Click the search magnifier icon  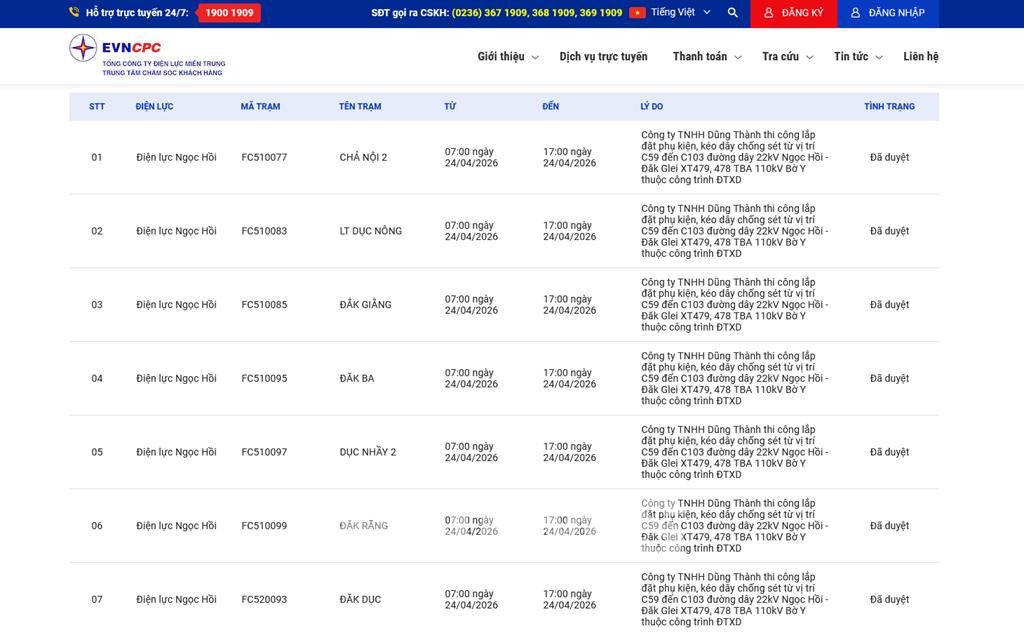[x=733, y=13]
